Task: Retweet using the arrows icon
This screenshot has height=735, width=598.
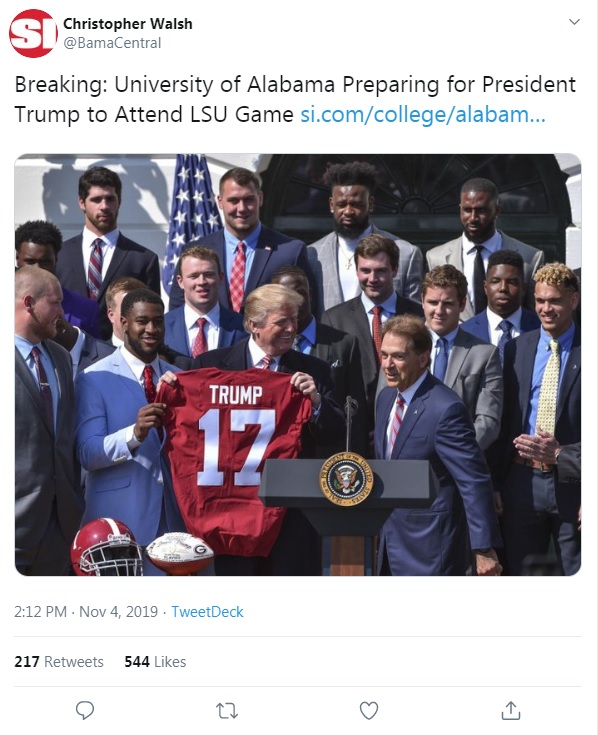Action: [x=227, y=711]
